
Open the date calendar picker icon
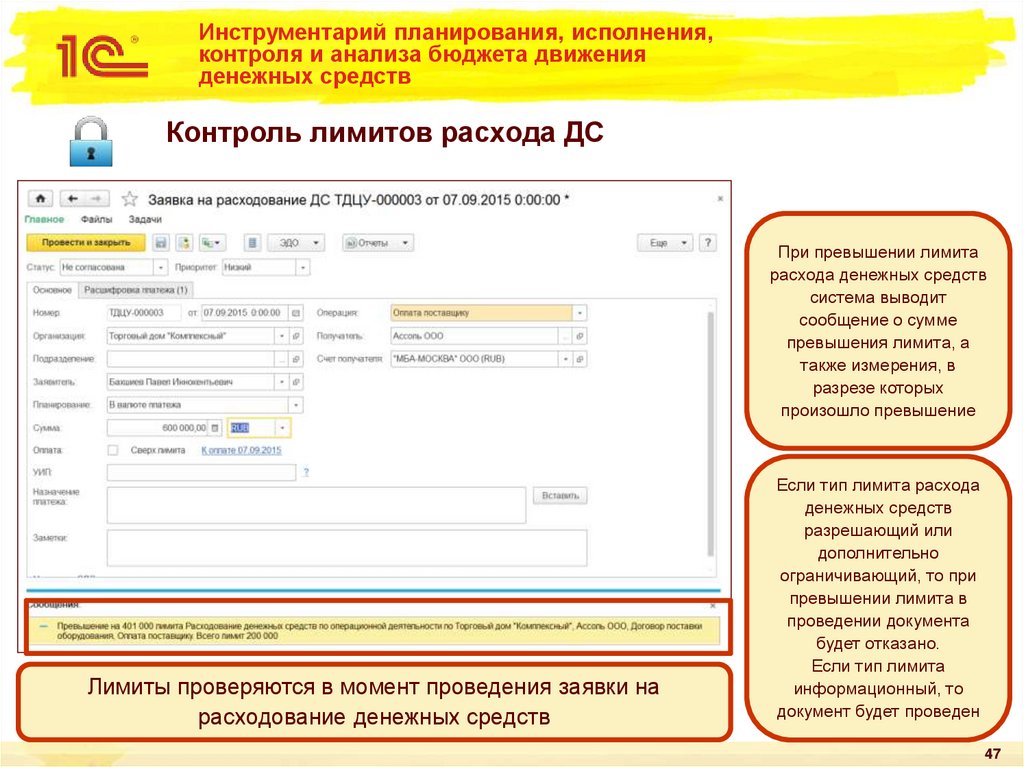click(x=296, y=313)
